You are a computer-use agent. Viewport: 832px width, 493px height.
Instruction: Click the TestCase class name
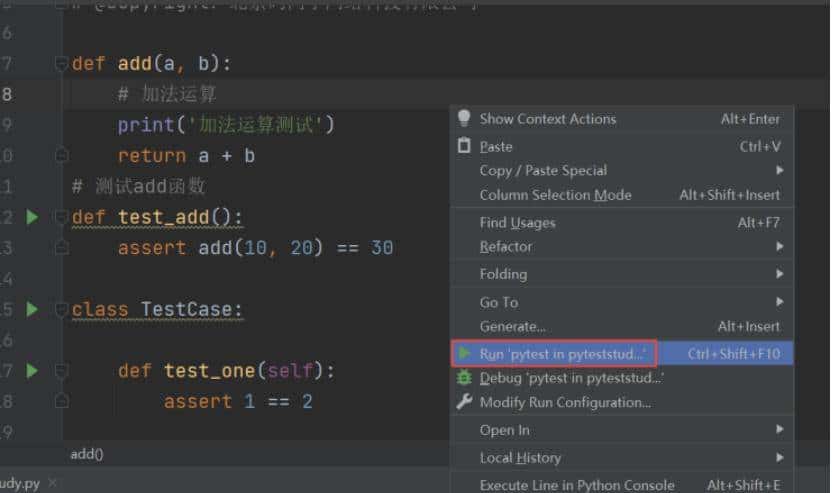[x=186, y=309]
